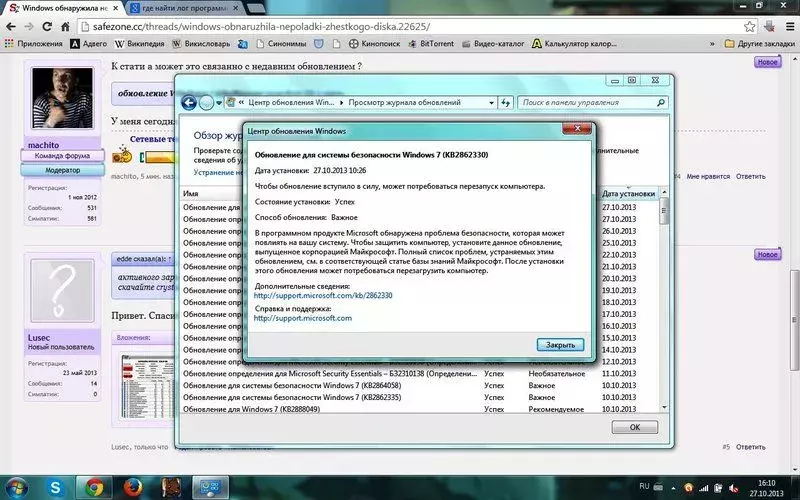Click the 26.10.2013 date cell

pyautogui.click(x=619, y=231)
